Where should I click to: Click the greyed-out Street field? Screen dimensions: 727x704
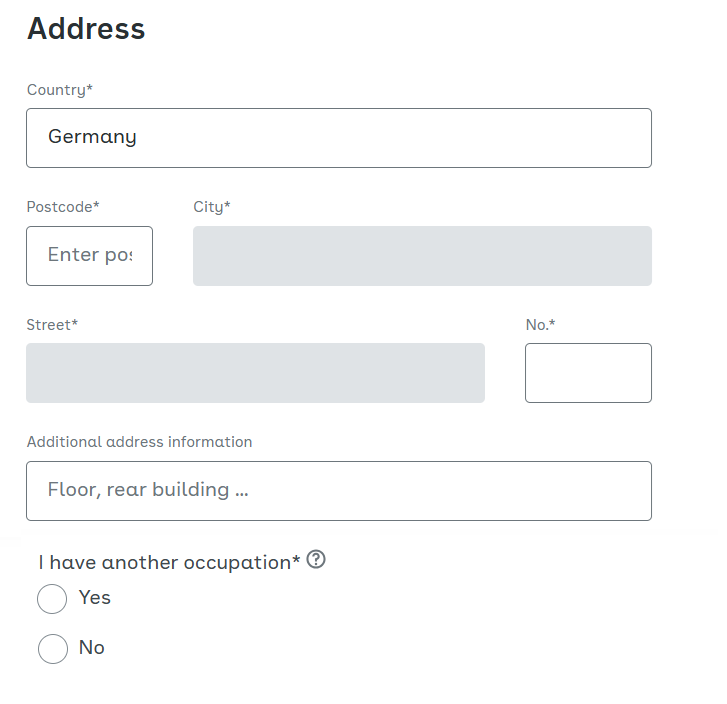coord(255,373)
